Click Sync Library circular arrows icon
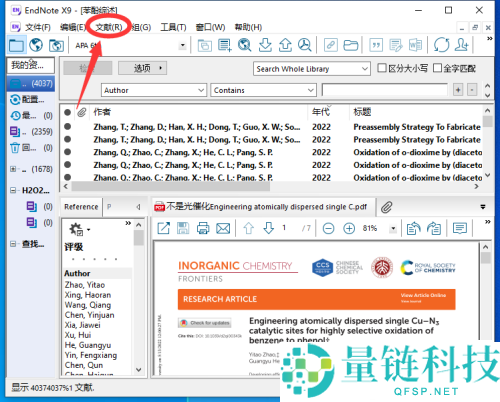500x402 pixels. pyautogui.click(x=441, y=45)
